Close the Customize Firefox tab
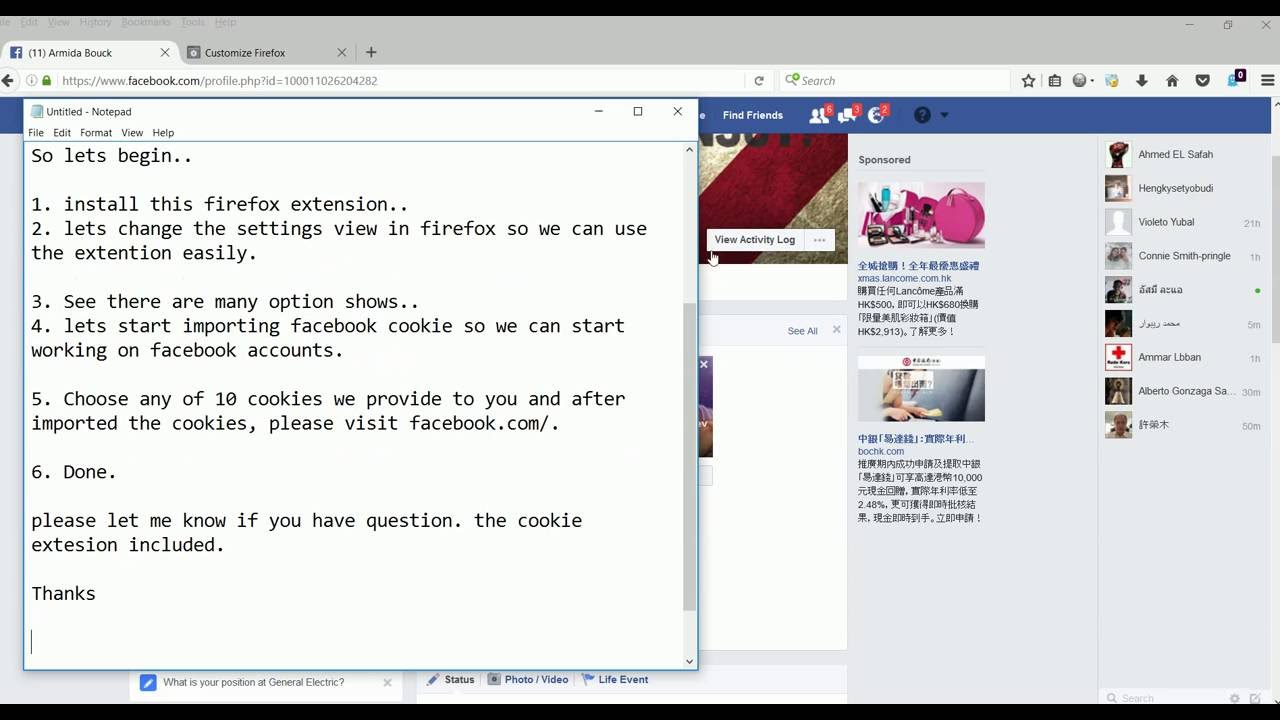The height and width of the screenshot is (720, 1280). [x=341, y=53]
